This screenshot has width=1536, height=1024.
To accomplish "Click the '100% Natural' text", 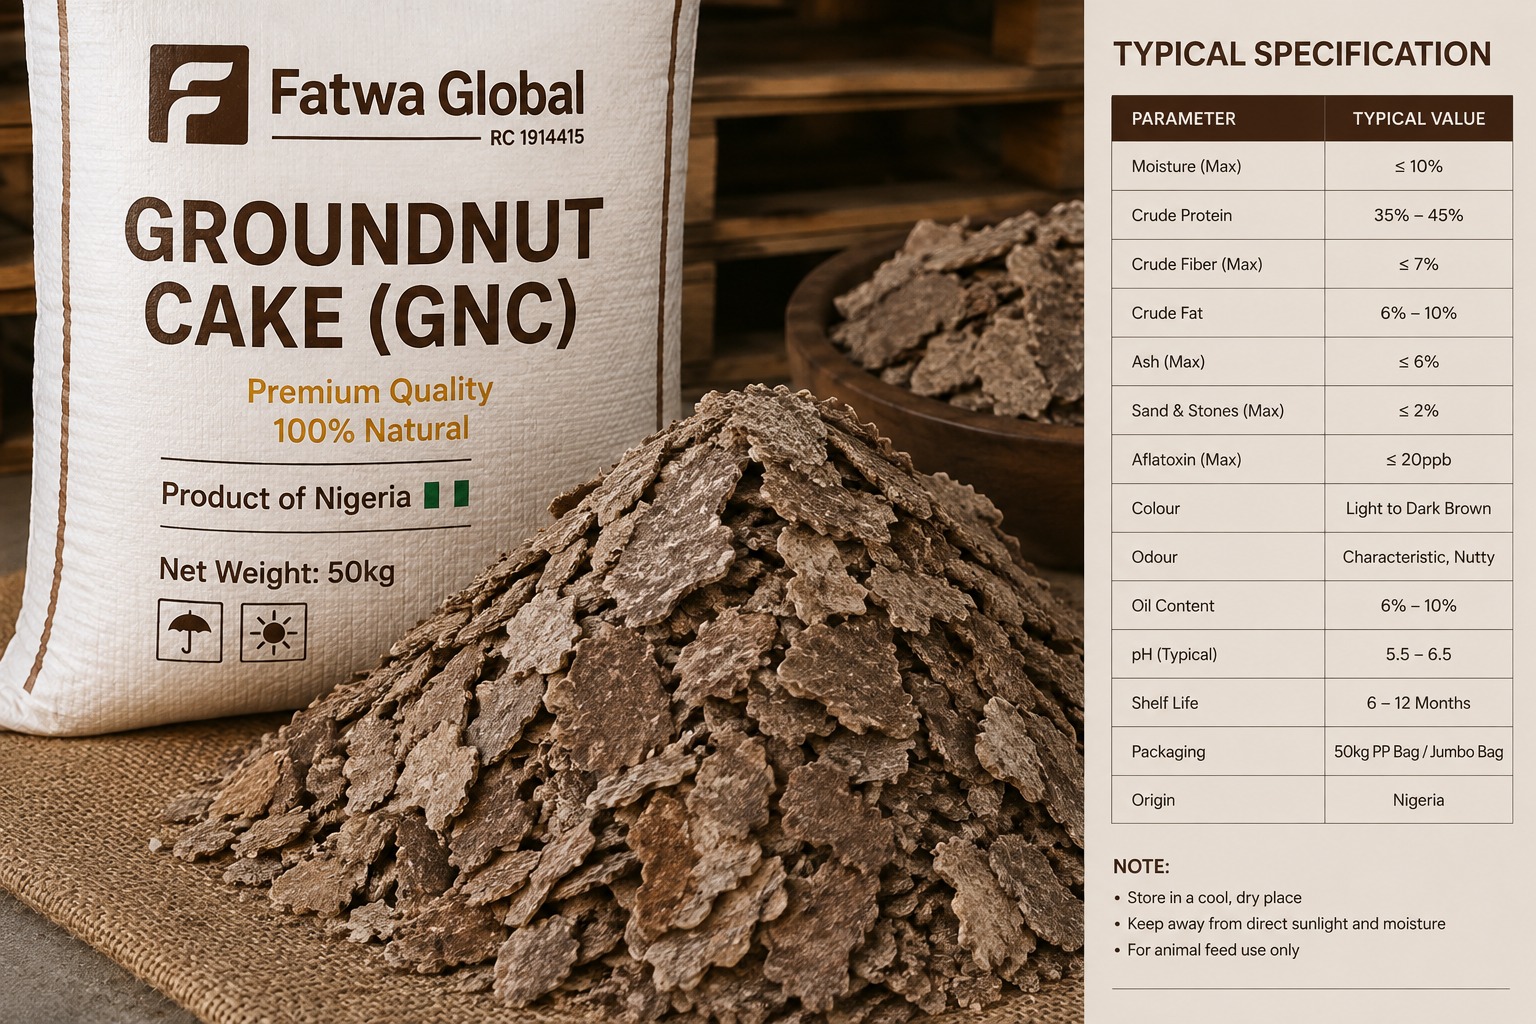I will tap(371, 430).
